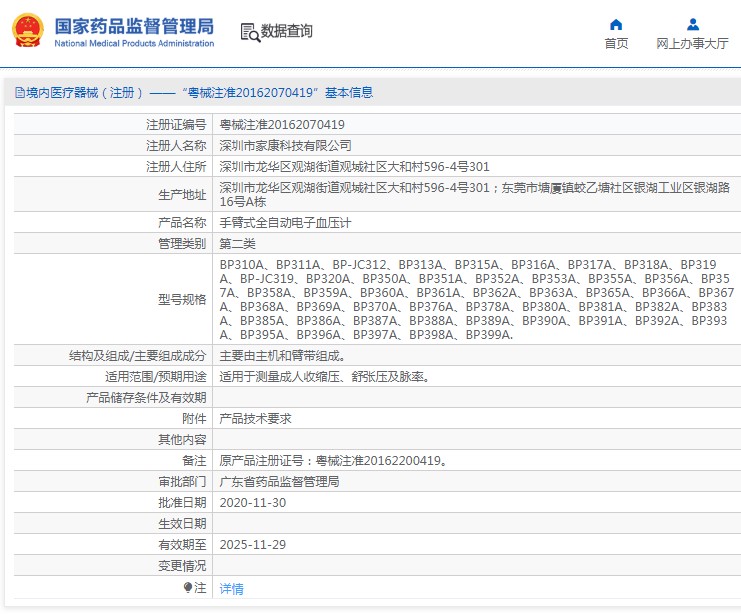Screen dimensions: 741x615
Task: Click the 管理类别 row label
Action: [x=182, y=244]
